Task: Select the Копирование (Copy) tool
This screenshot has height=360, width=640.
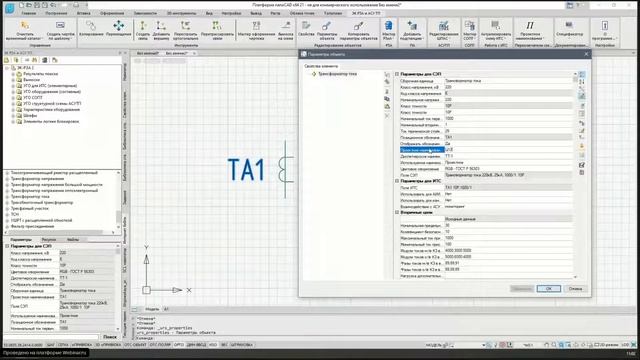Action: (x=91, y=29)
